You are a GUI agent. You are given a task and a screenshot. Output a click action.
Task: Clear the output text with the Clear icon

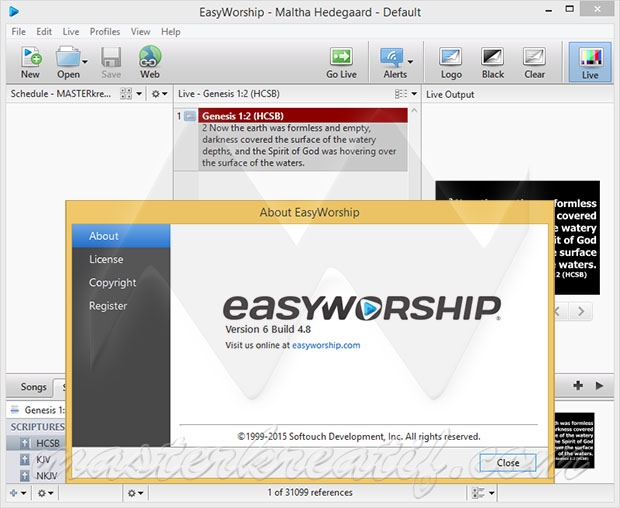[535, 62]
